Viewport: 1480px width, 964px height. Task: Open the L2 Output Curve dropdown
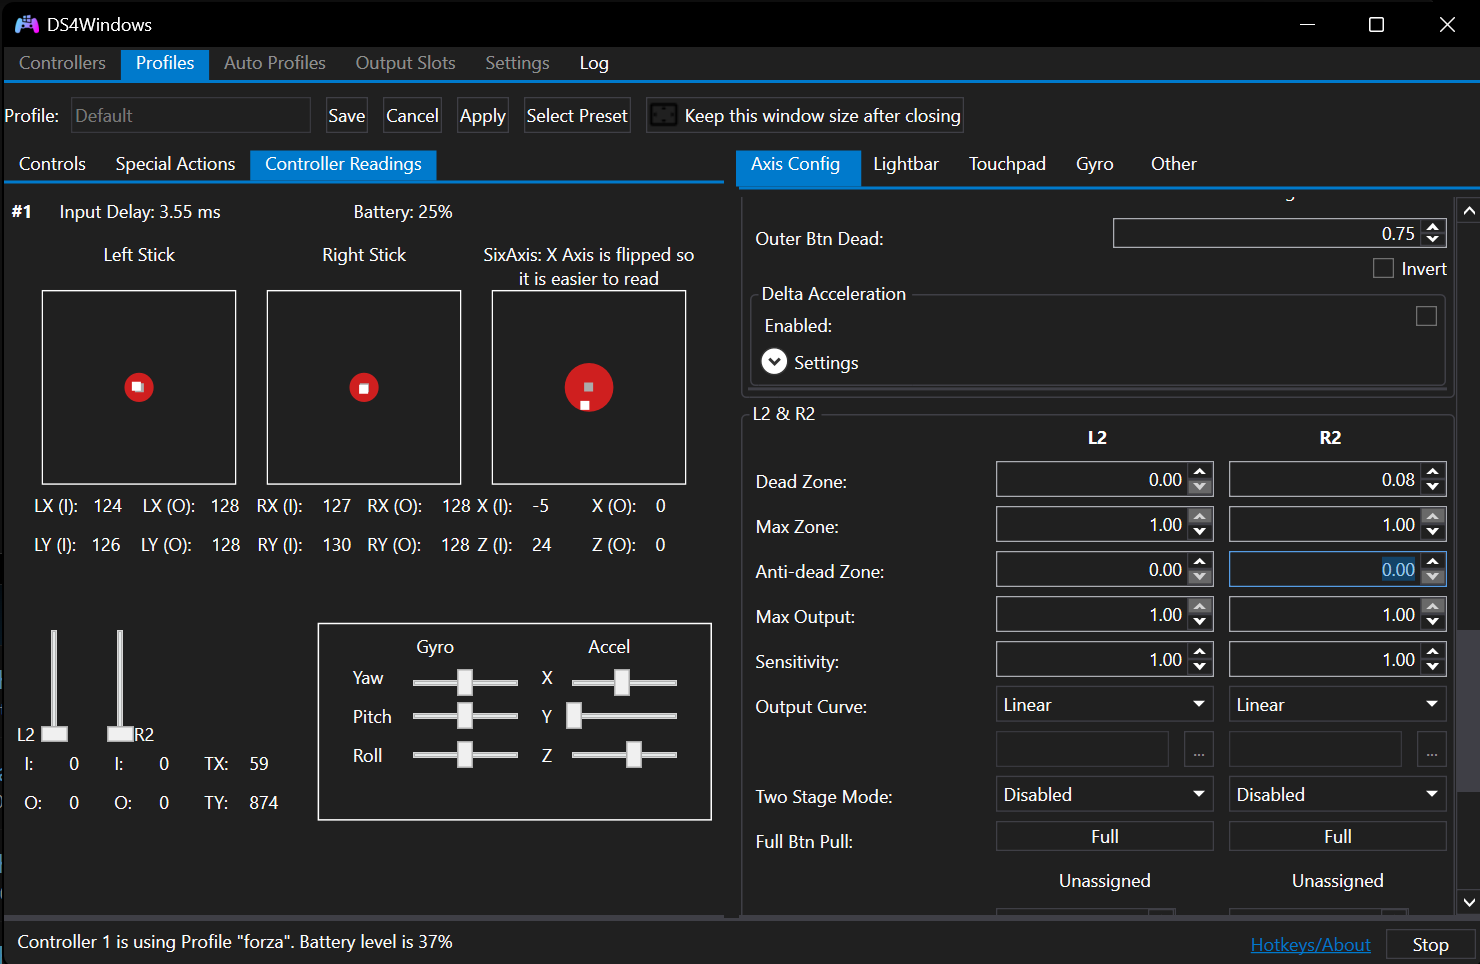[1104, 705]
